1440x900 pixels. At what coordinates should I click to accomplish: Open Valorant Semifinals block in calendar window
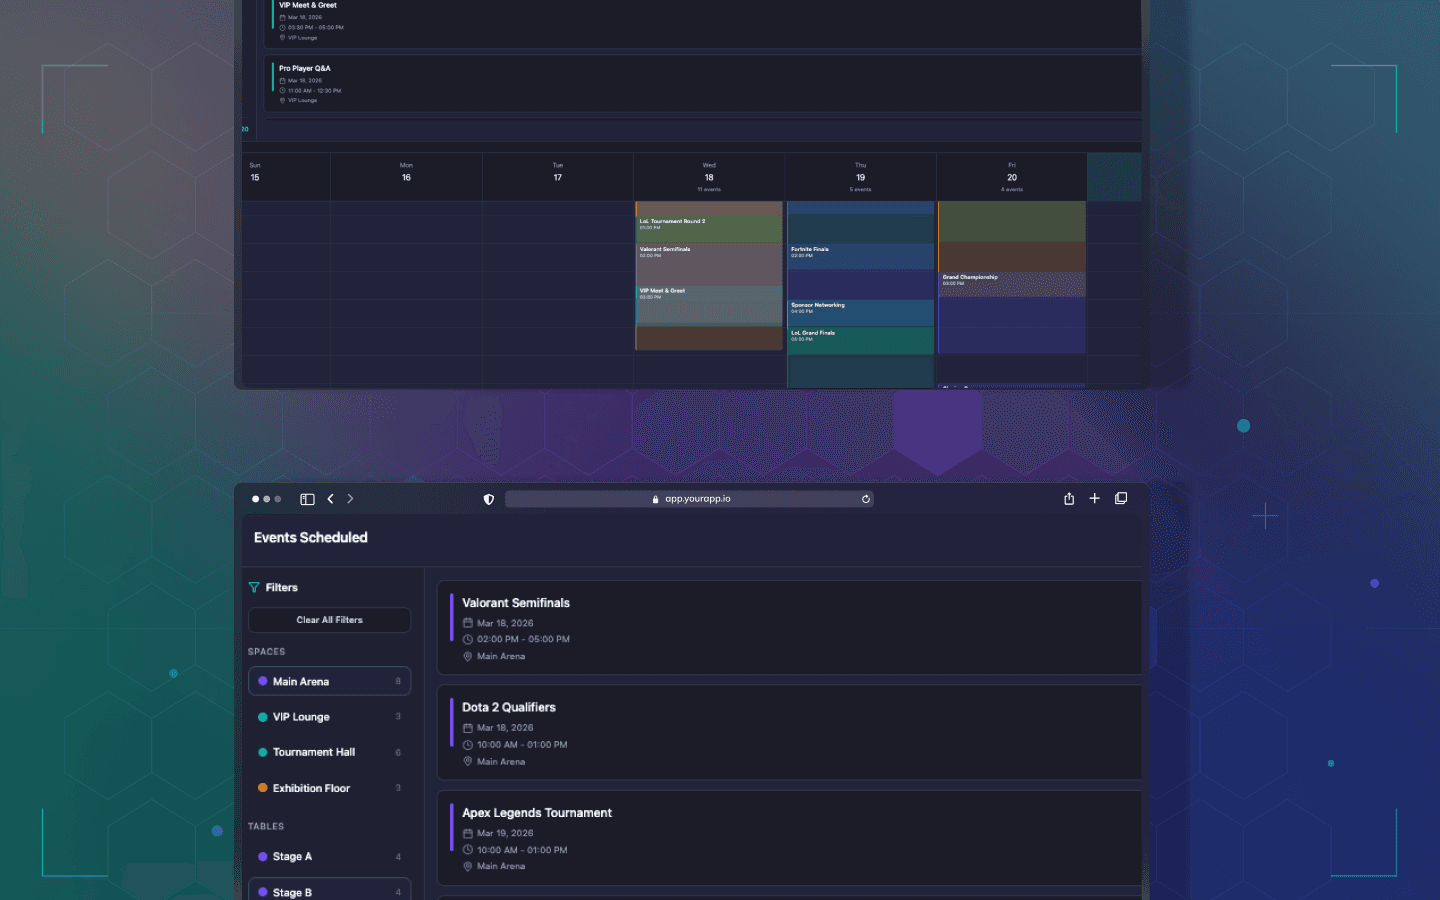[709, 263]
